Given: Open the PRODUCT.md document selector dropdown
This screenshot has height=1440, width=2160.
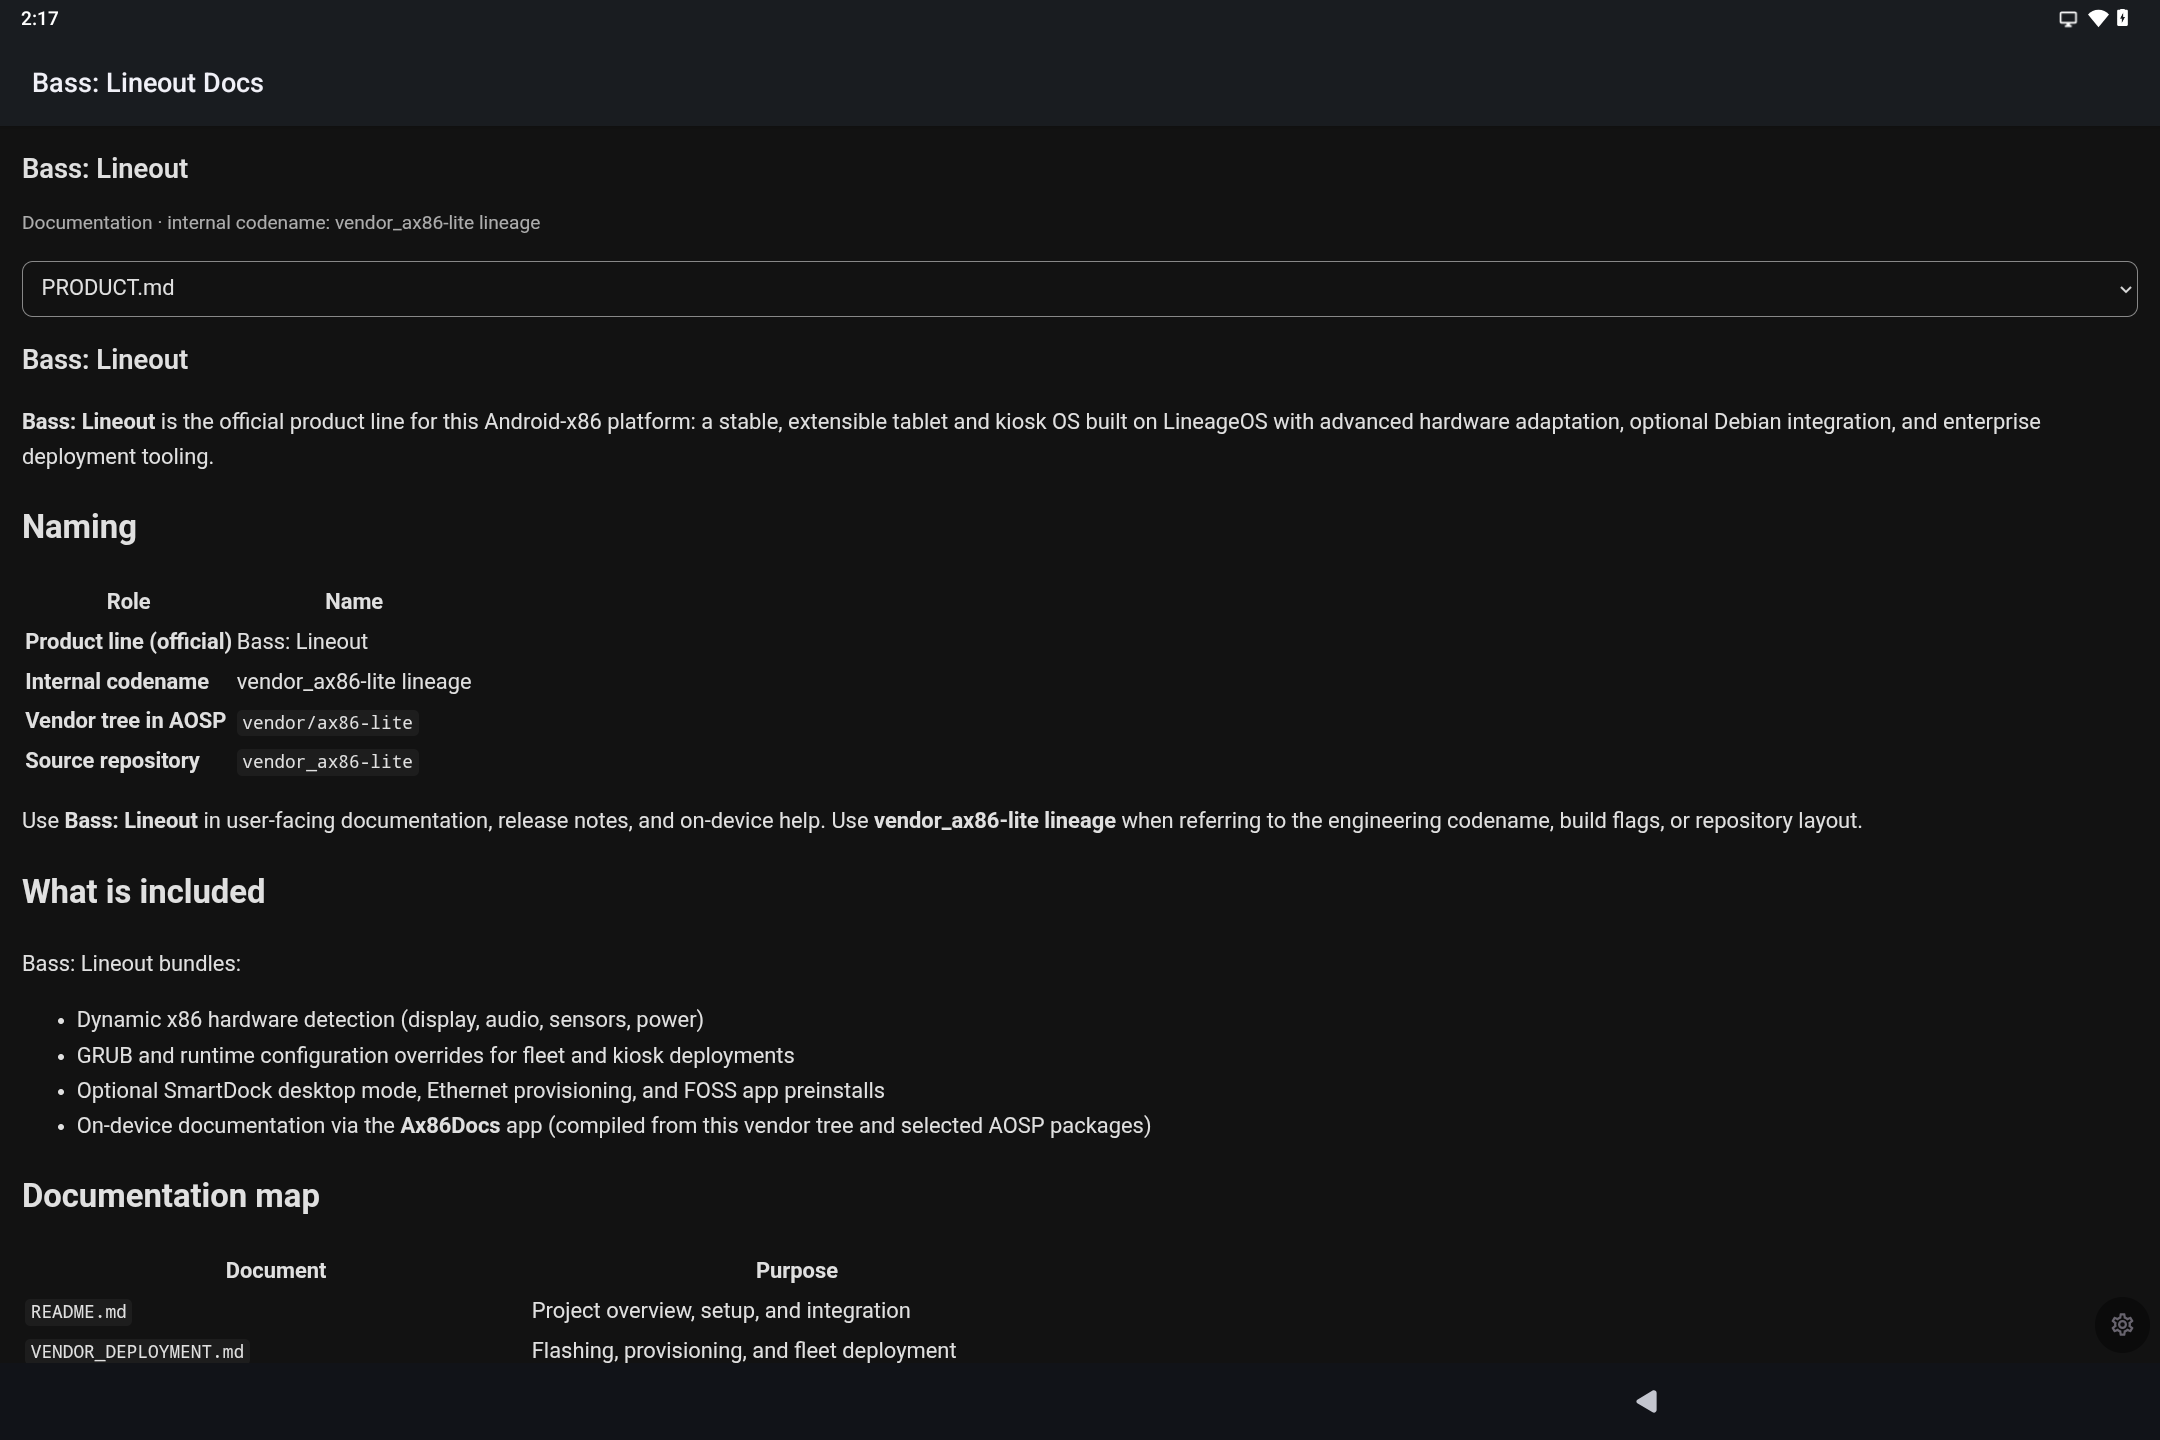Looking at the screenshot, I should coord(1079,289).
